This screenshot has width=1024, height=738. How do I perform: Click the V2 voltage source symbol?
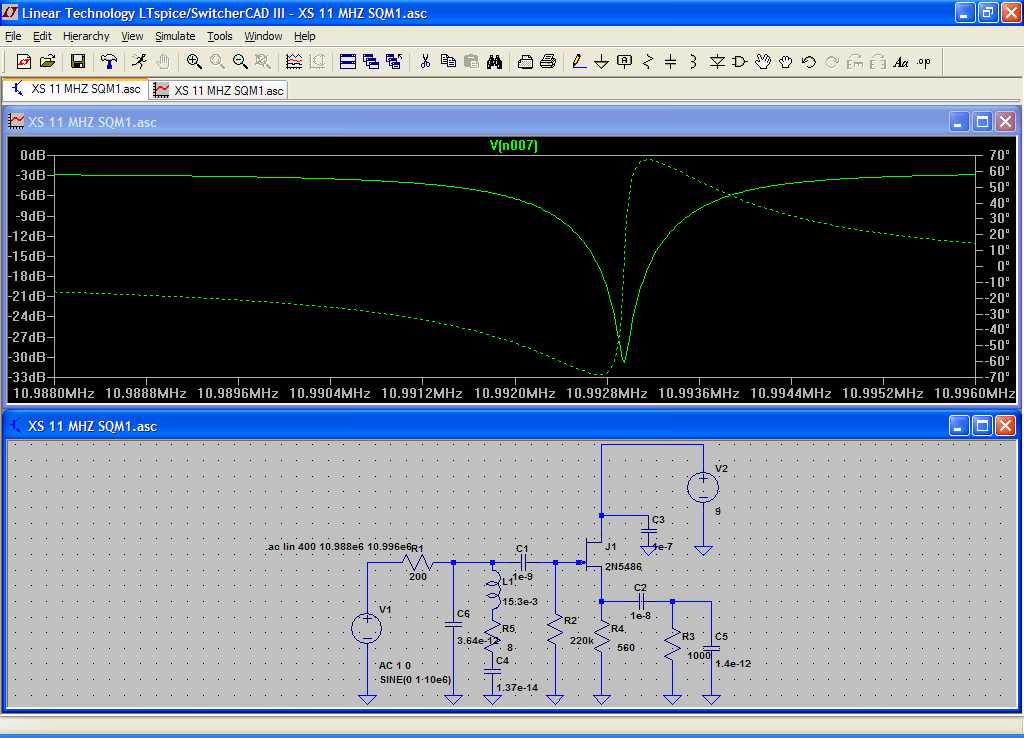(703, 487)
